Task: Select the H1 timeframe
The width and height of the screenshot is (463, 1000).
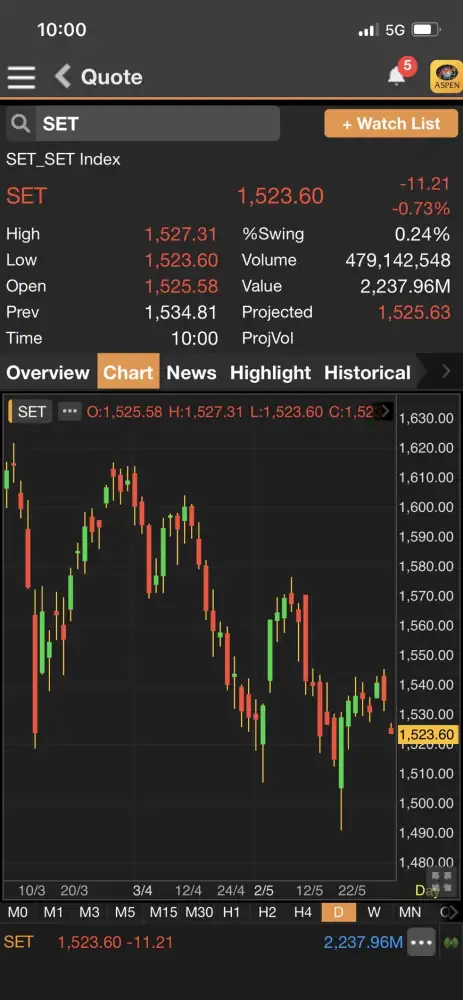Action: (x=231, y=913)
